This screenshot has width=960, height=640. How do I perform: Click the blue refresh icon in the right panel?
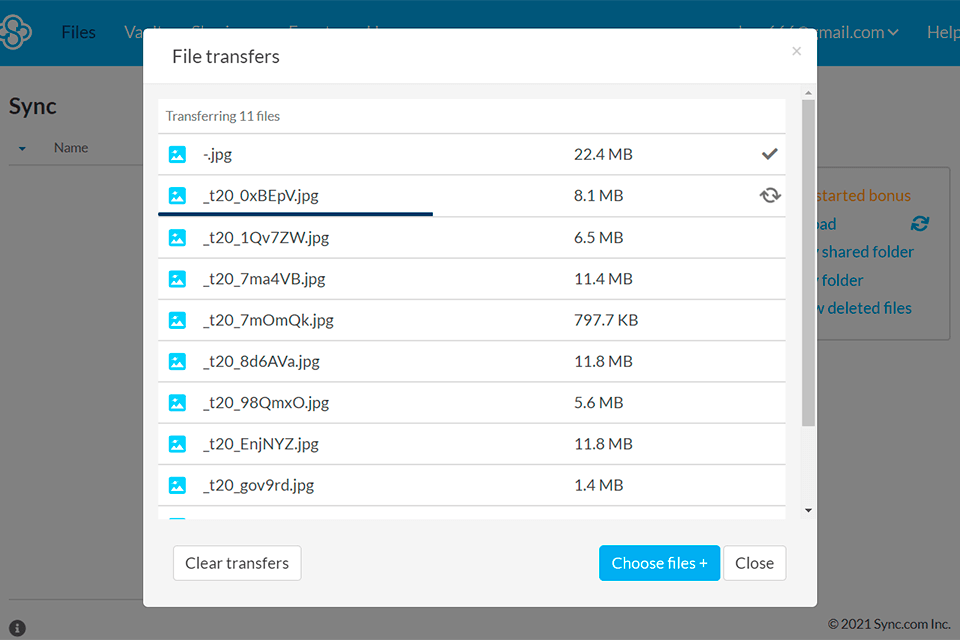920,224
